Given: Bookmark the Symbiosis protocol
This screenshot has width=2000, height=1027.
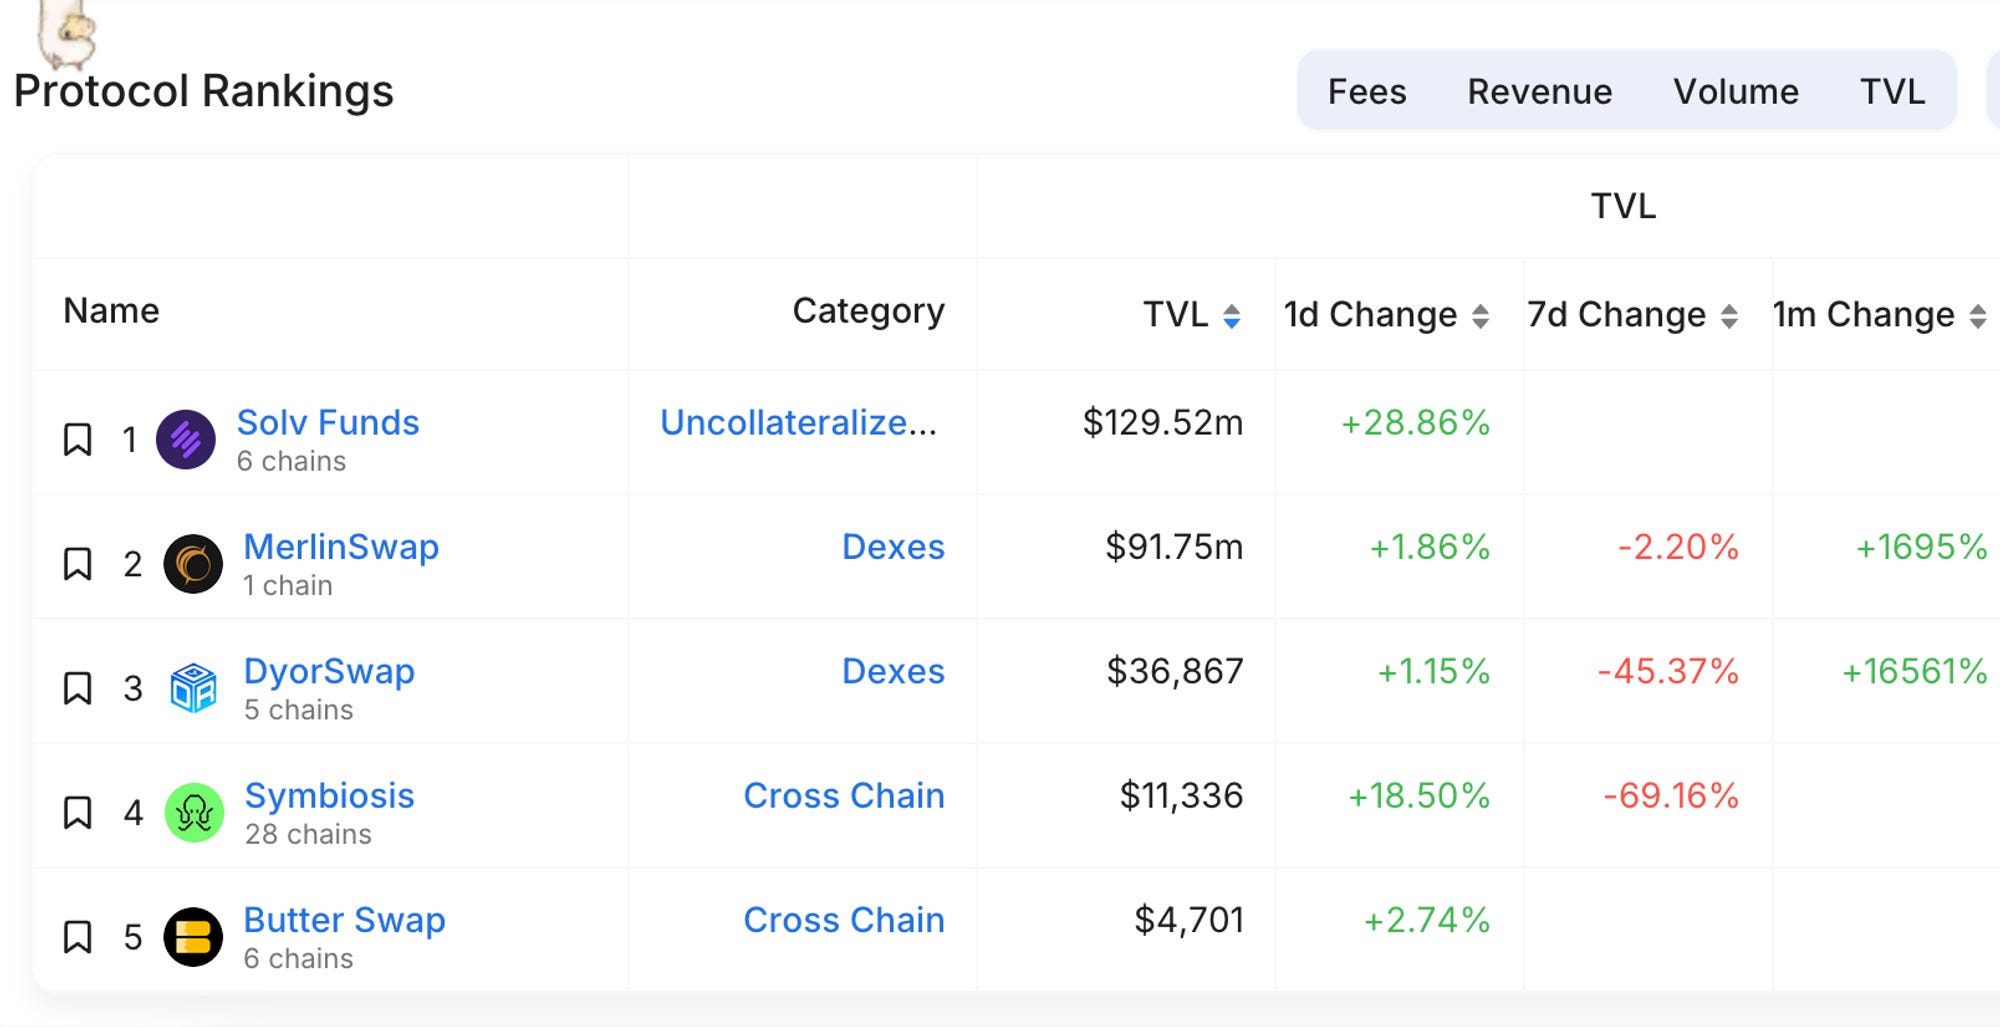Looking at the screenshot, I should click(77, 813).
